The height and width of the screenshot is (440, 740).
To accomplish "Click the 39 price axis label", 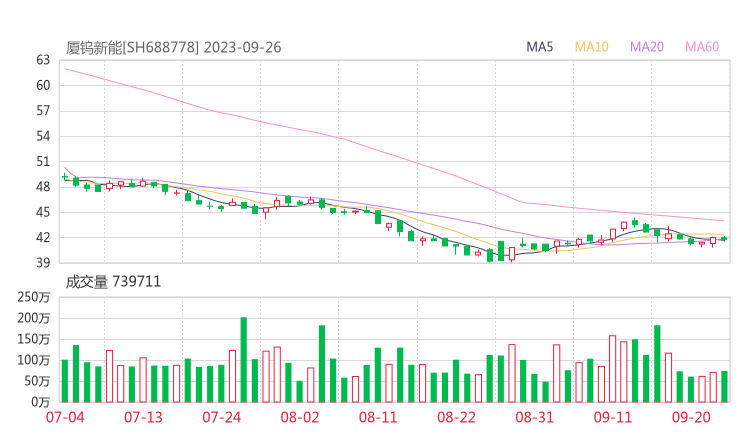I will point(42,263).
